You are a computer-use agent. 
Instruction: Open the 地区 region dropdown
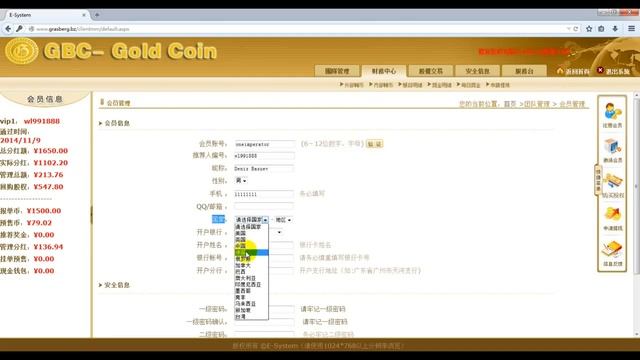click(x=283, y=220)
